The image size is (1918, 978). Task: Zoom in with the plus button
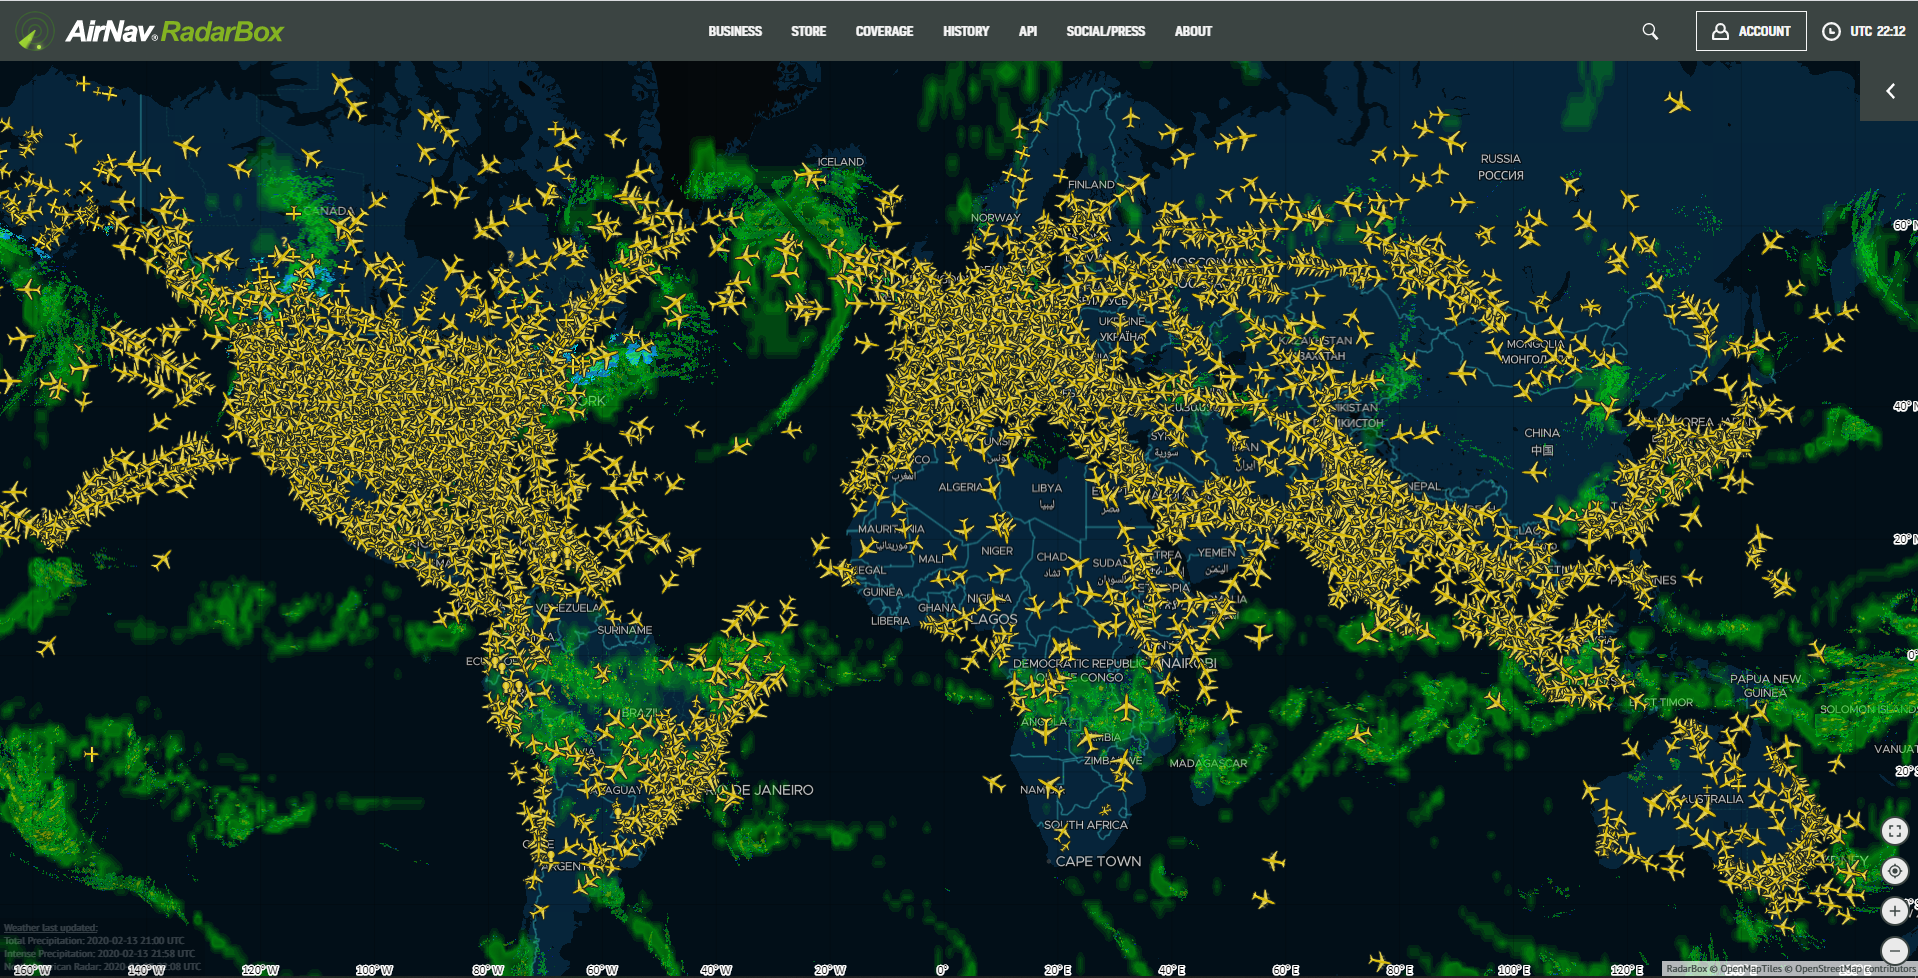click(x=1894, y=911)
